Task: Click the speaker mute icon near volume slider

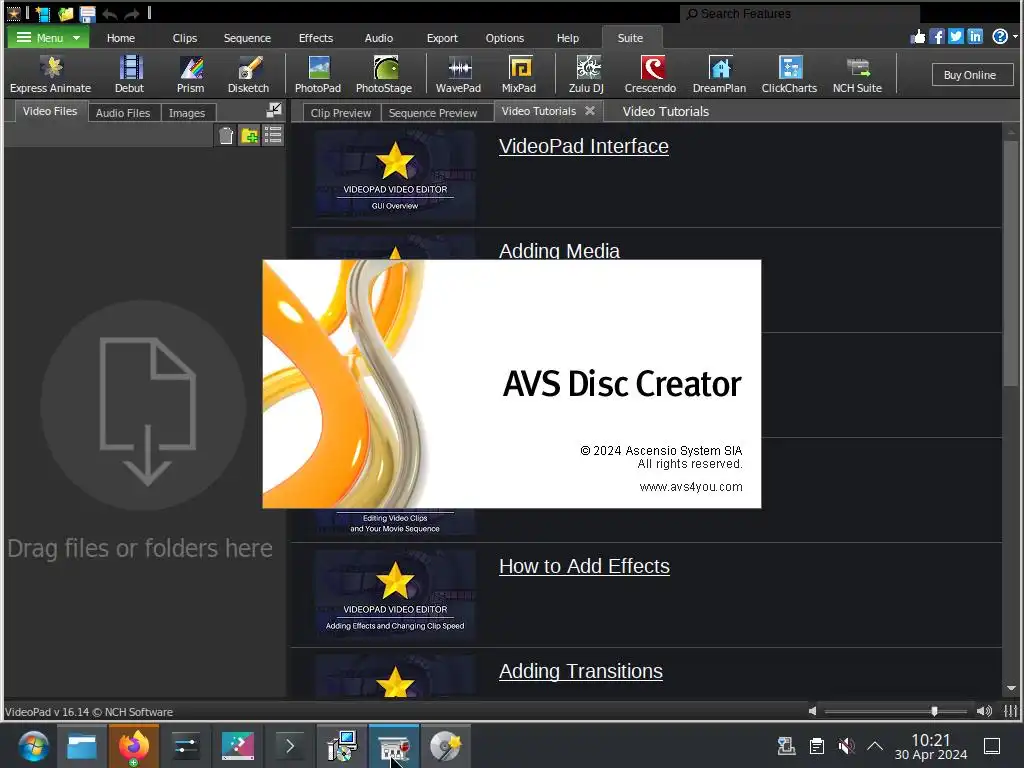Action: tap(812, 711)
